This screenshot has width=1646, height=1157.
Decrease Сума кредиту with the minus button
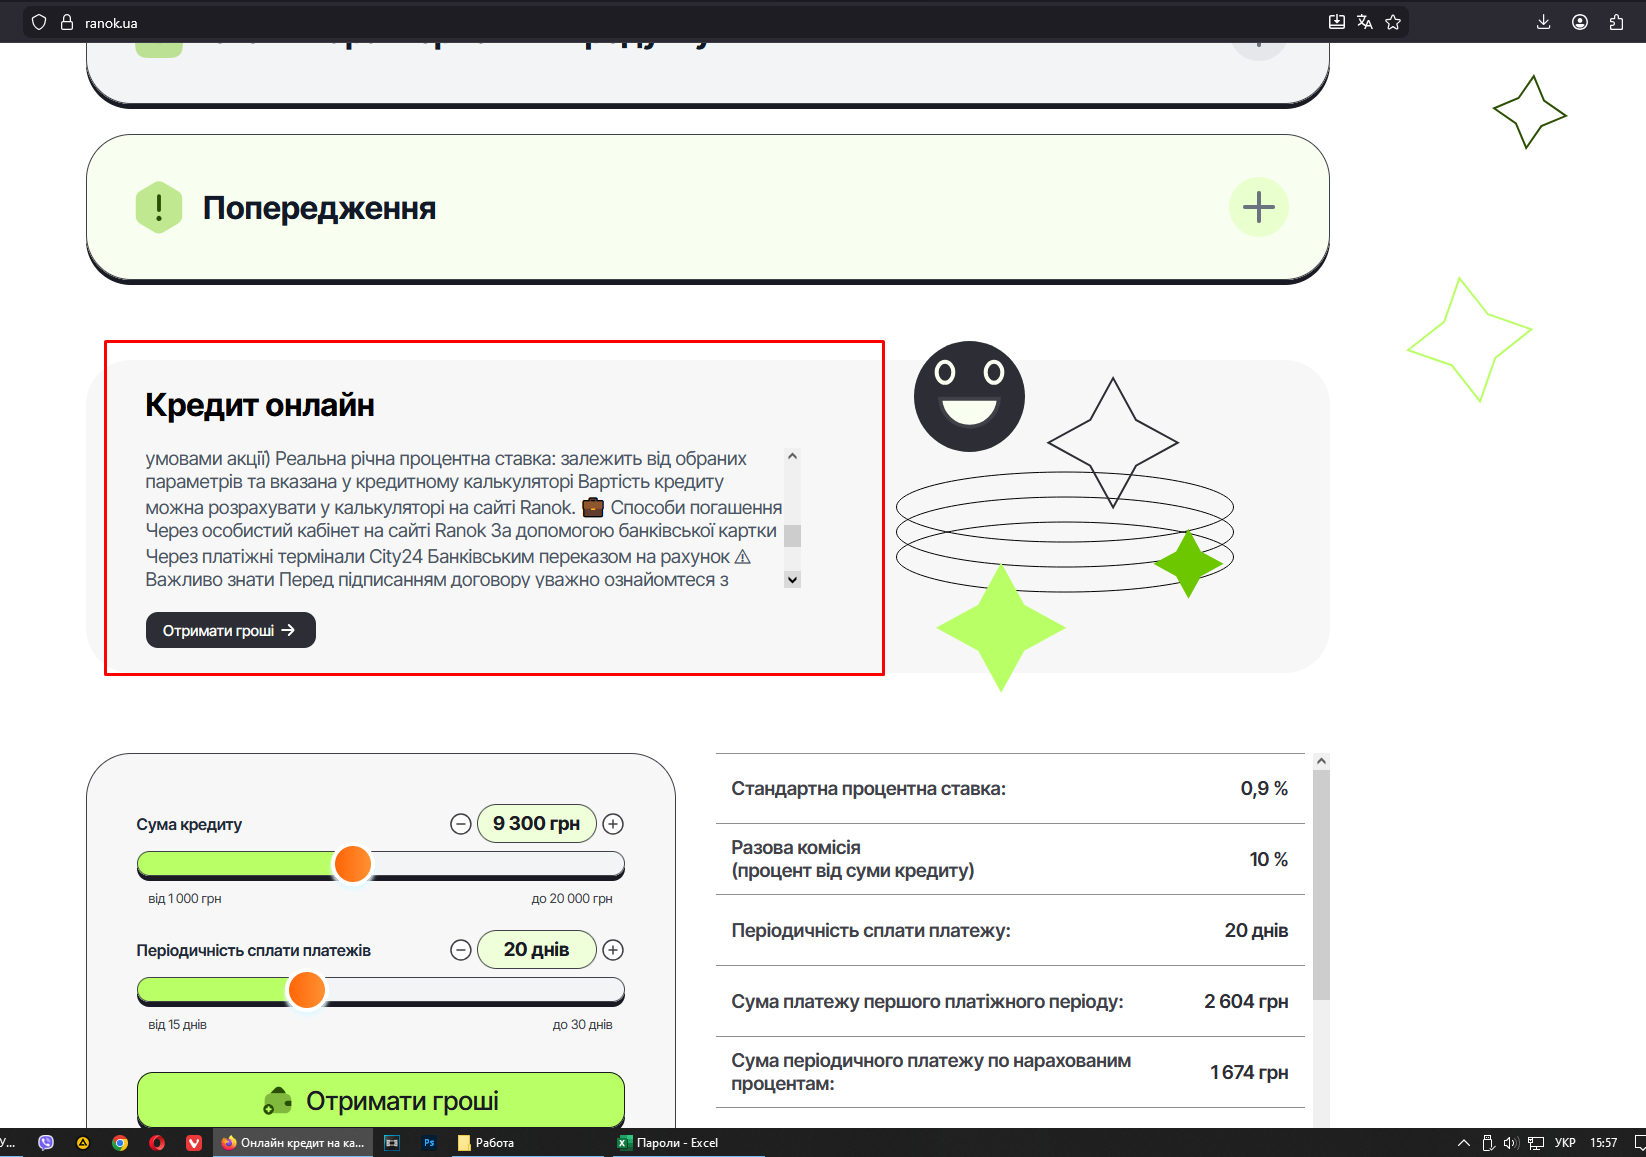click(x=461, y=824)
